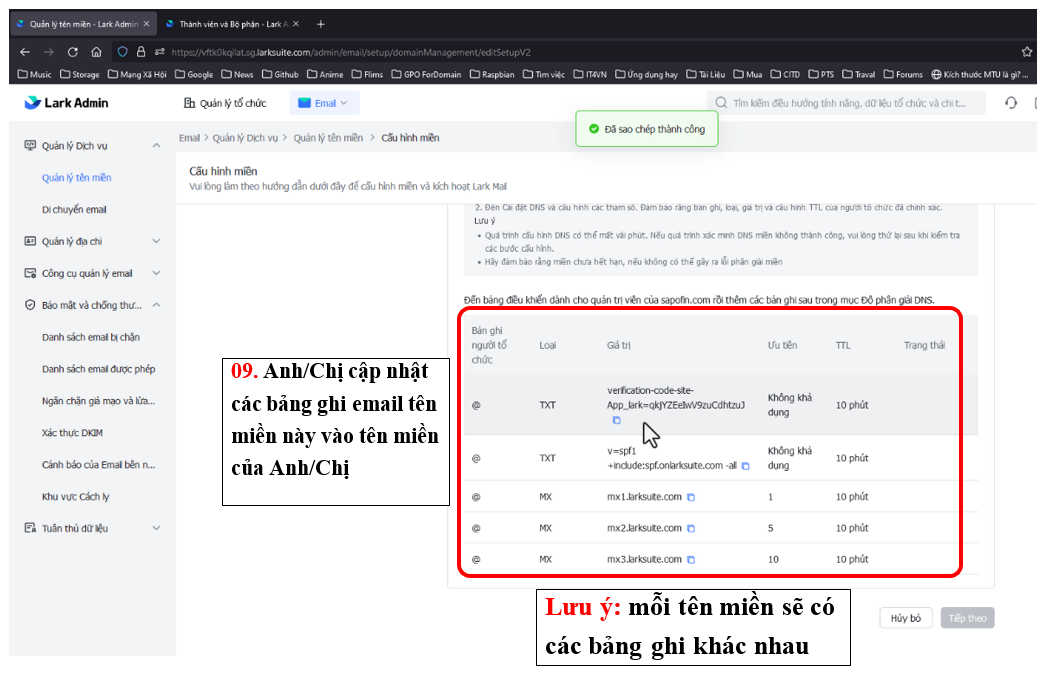1043x676 pixels.
Task: Open Danh sách email được phép
Action: pyautogui.click(x=98, y=369)
